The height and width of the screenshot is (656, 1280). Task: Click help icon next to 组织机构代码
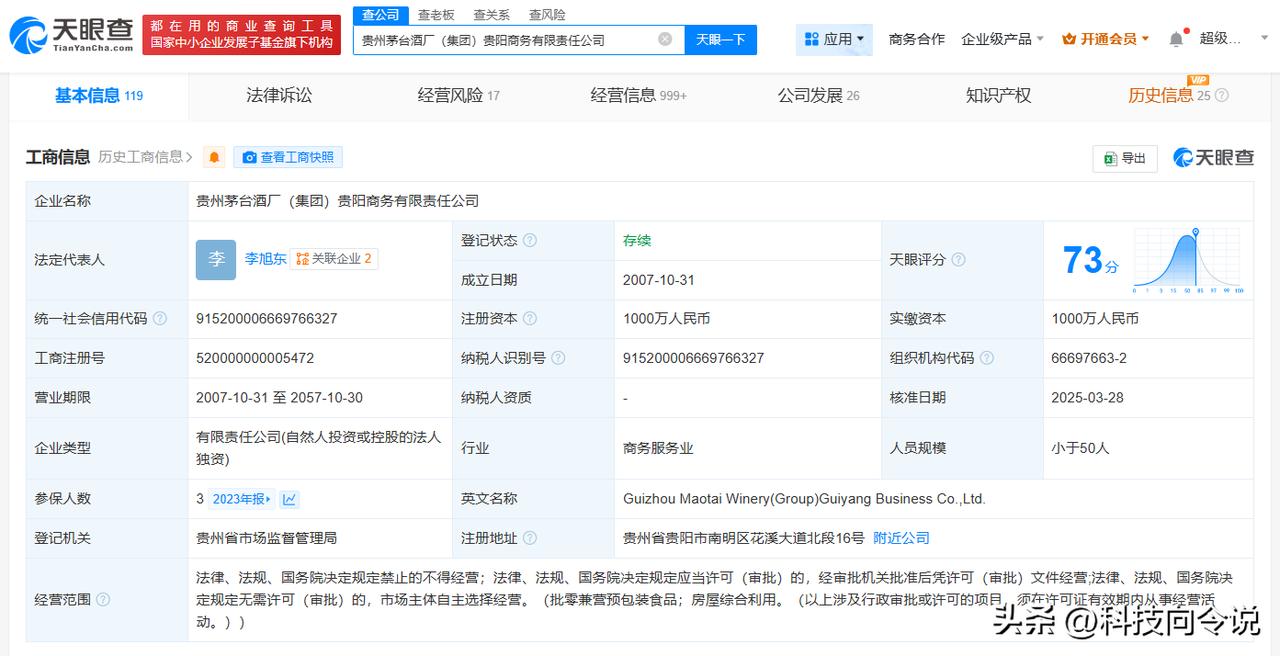987,357
